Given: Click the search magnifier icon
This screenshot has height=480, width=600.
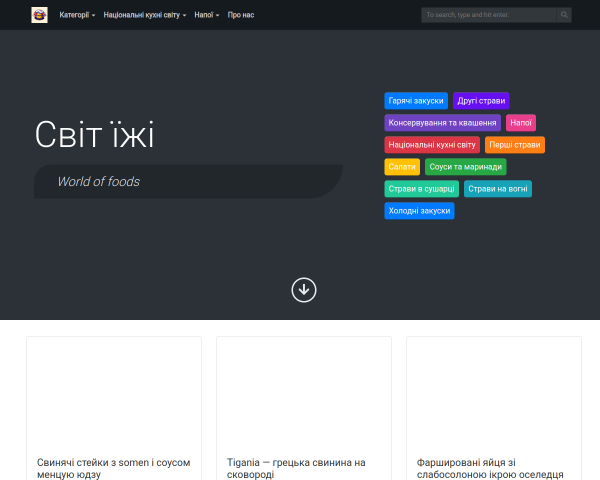Looking at the screenshot, I should pyautogui.click(x=564, y=15).
